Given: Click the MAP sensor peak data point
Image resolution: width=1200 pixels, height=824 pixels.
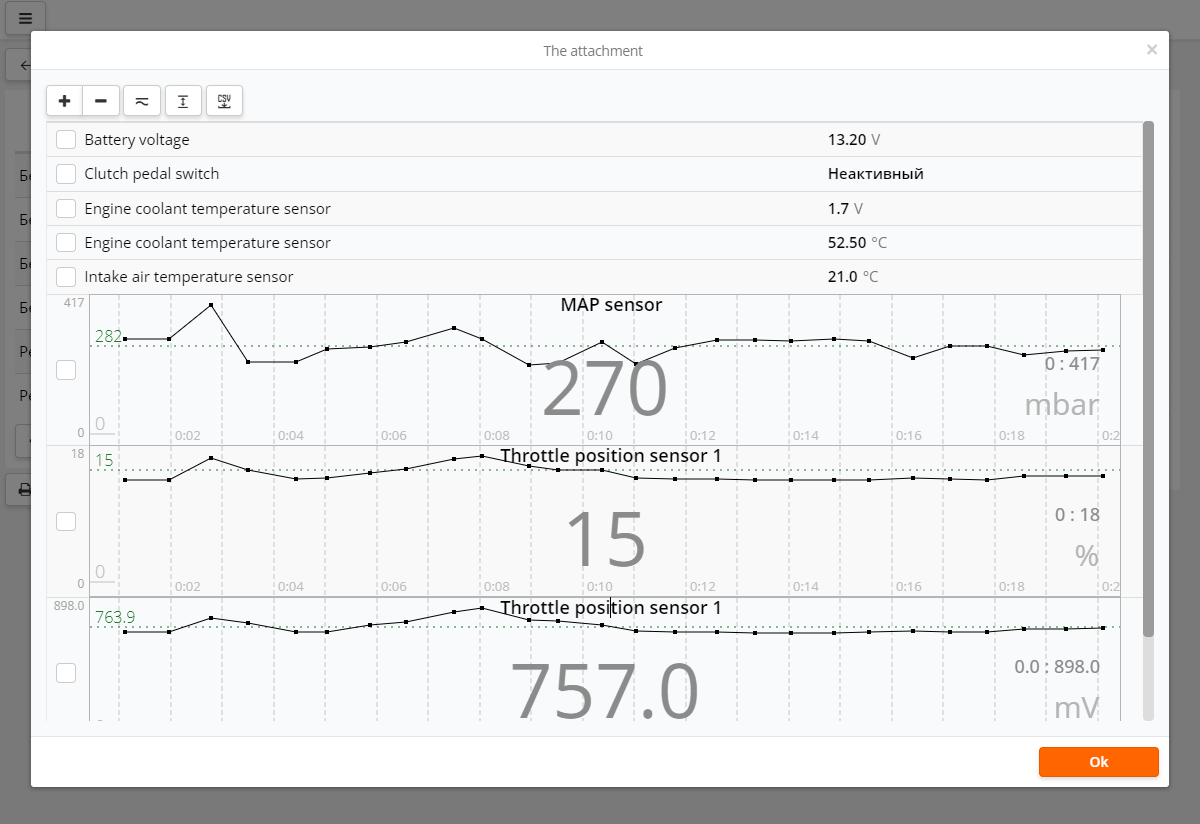Looking at the screenshot, I should 211,305.
